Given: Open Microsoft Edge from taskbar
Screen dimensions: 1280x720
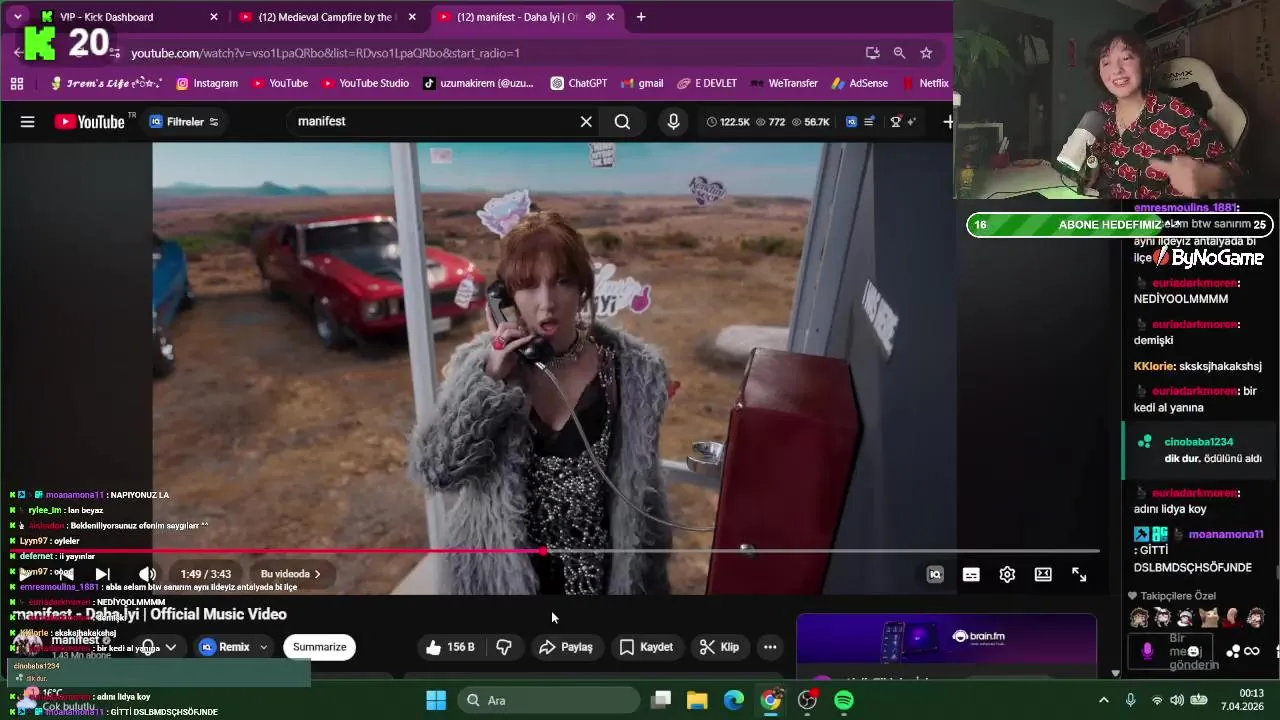Looking at the screenshot, I should point(734,700).
